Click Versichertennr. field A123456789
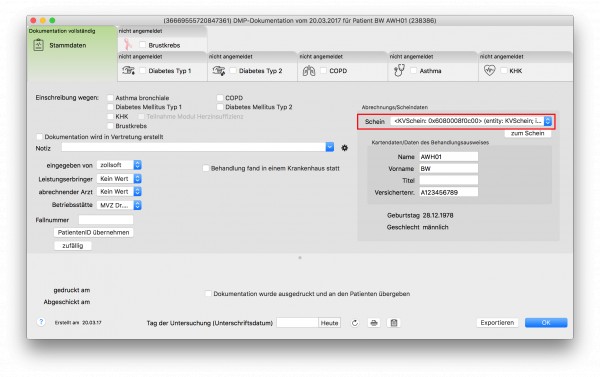Image resolution: width=600 pixels, height=377 pixels. pyautogui.click(x=448, y=192)
